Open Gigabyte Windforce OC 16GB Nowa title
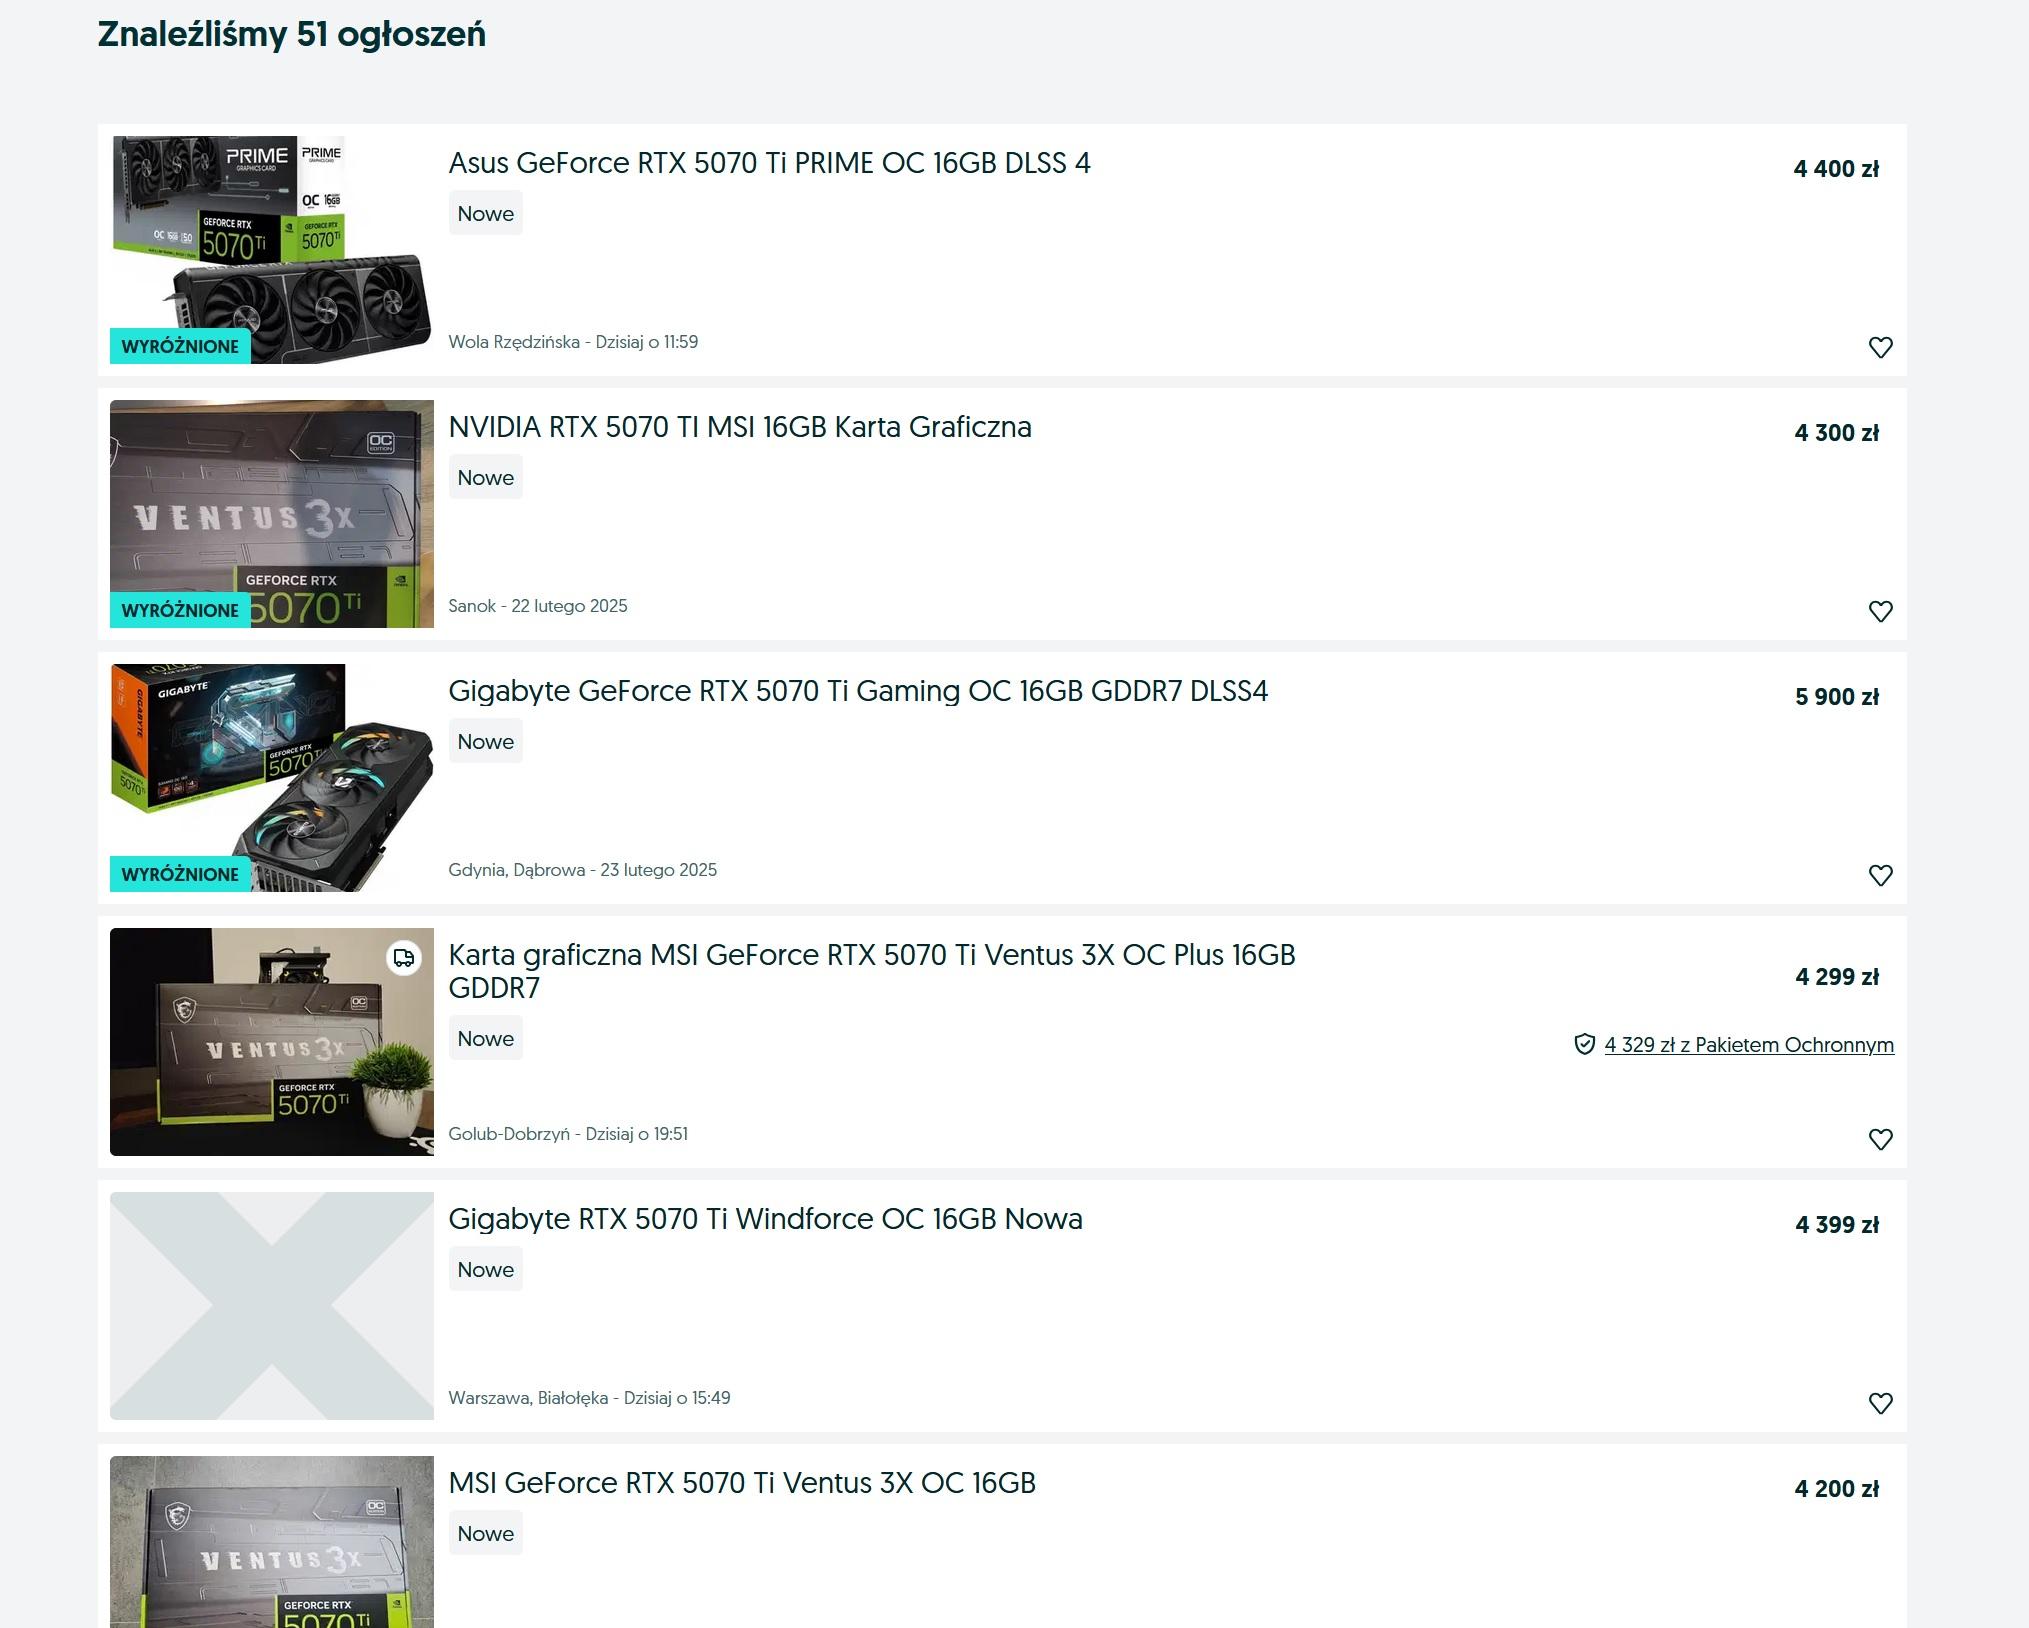The width and height of the screenshot is (2029, 1628). tap(764, 1219)
